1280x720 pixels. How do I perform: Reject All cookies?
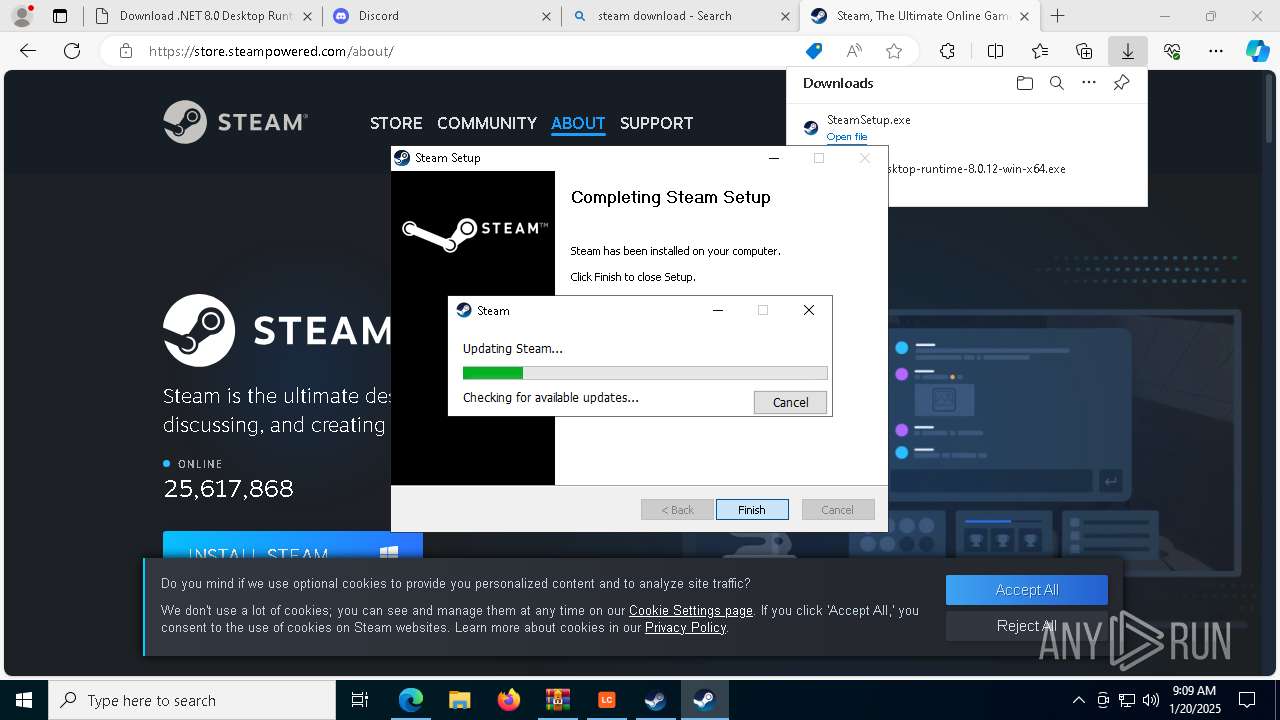1027,626
